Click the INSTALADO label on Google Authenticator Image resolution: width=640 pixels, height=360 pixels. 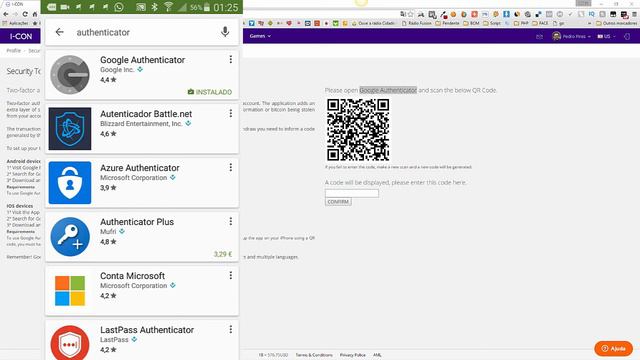point(210,92)
